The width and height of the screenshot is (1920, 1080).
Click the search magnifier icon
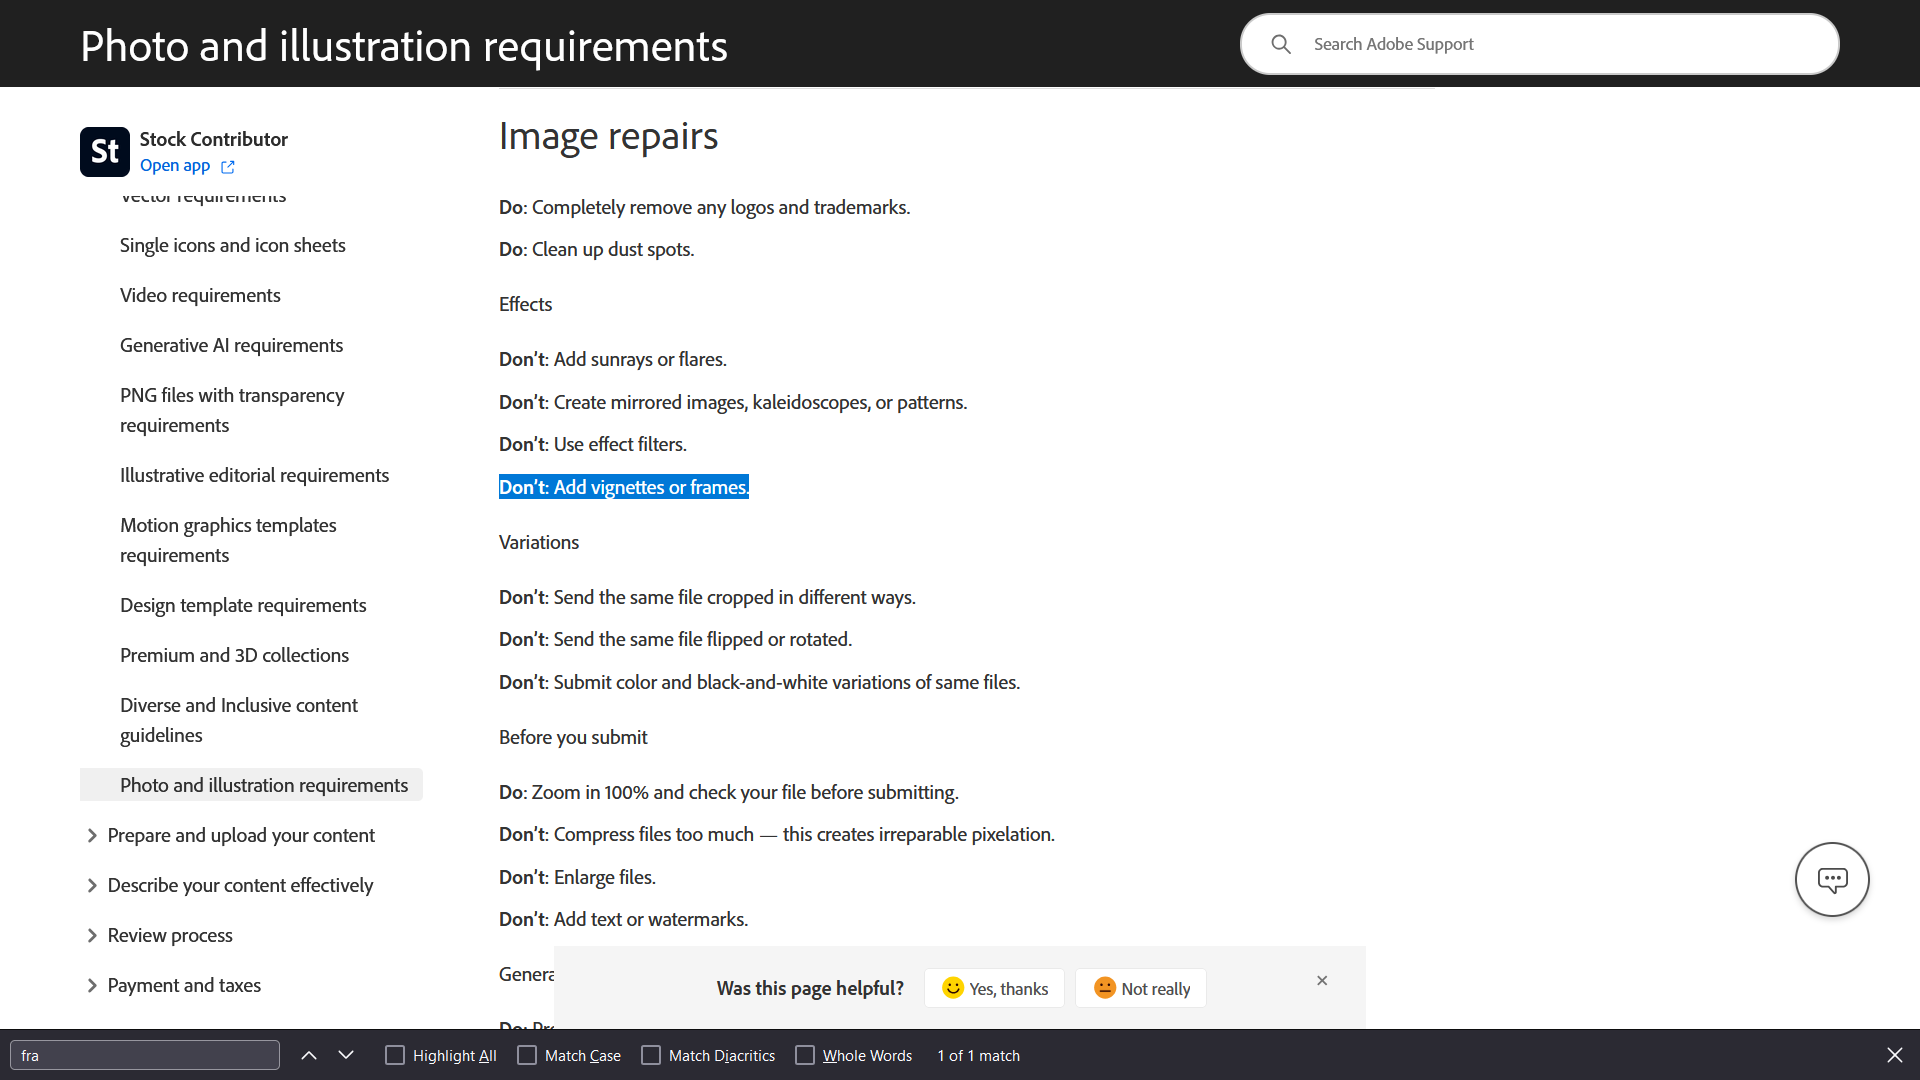1282,44
